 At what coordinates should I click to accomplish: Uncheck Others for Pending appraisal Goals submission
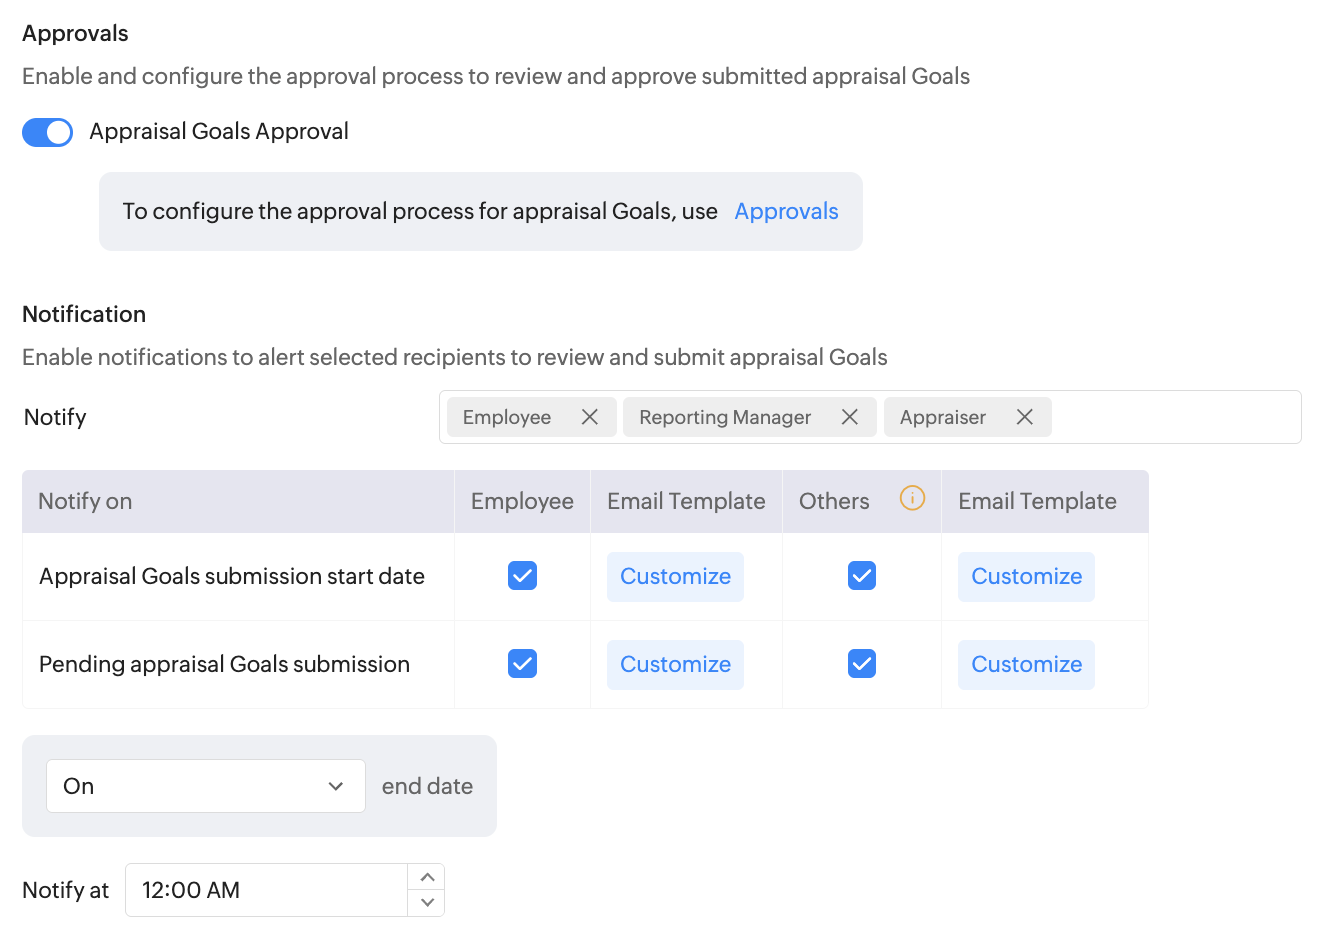coord(862,664)
